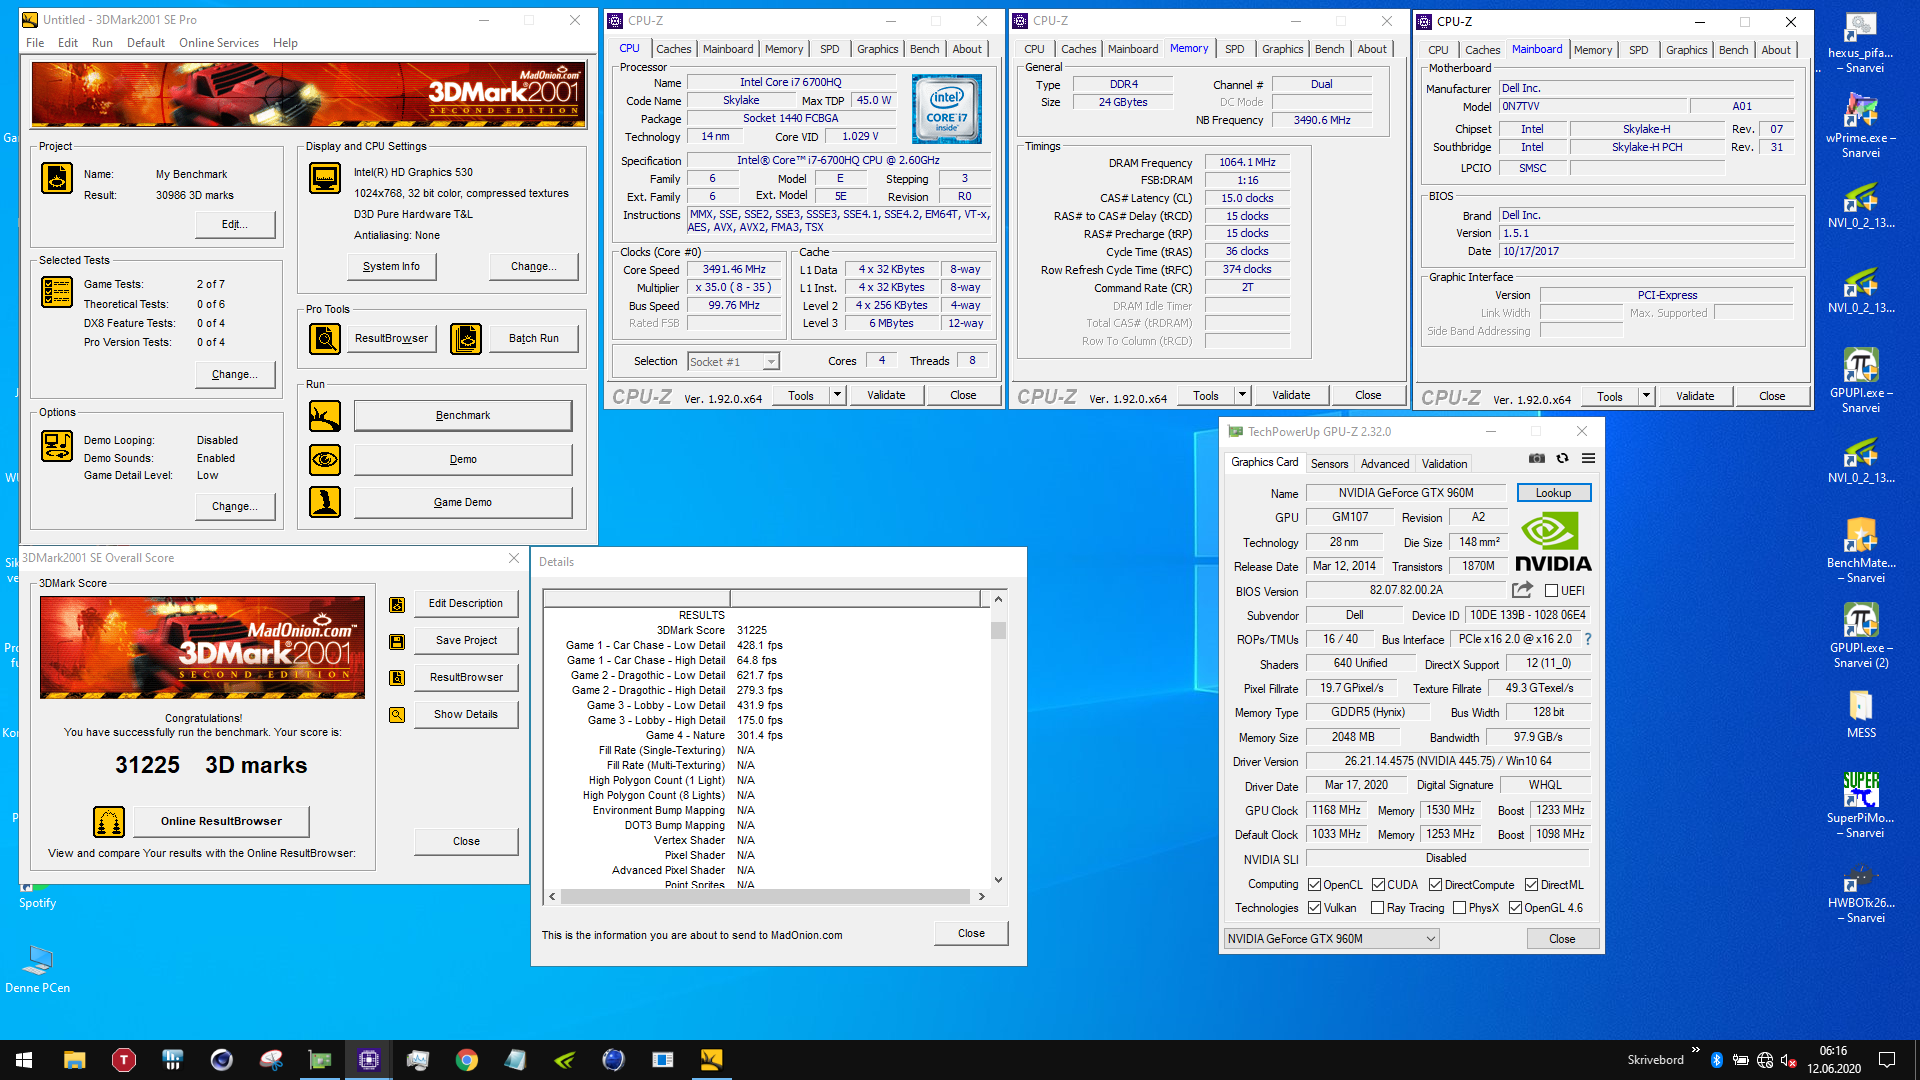Refresh GPU-Z with the refresh icon
Image resolution: width=1920 pixels, height=1080 pixels.
(1563, 459)
